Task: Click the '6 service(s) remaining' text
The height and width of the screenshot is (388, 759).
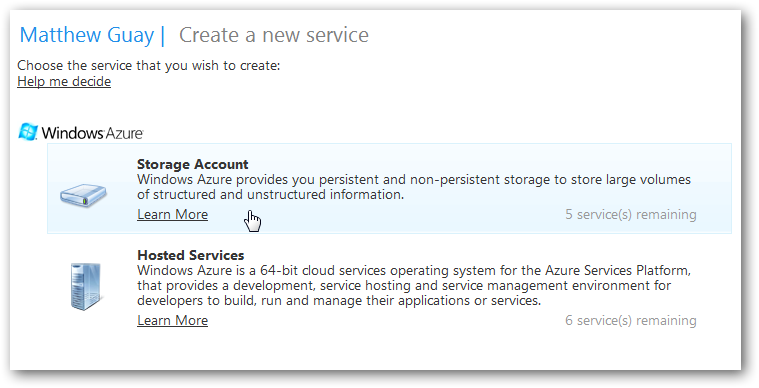Action: click(x=631, y=320)
